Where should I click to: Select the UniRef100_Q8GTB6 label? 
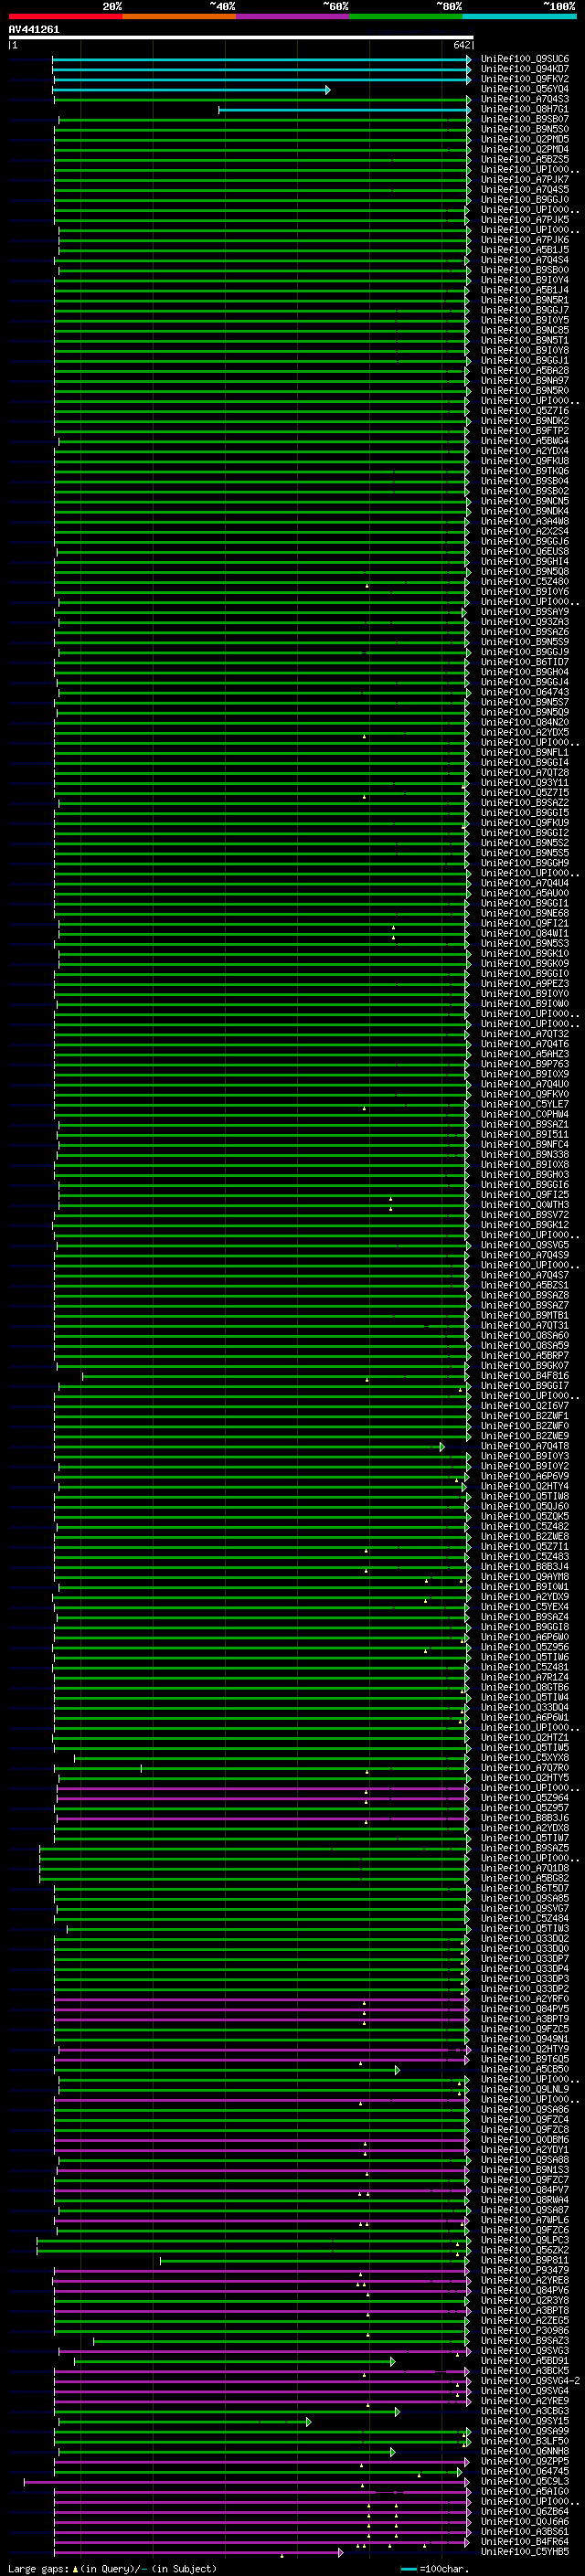pyautogui.click(x=524, y=1687)
